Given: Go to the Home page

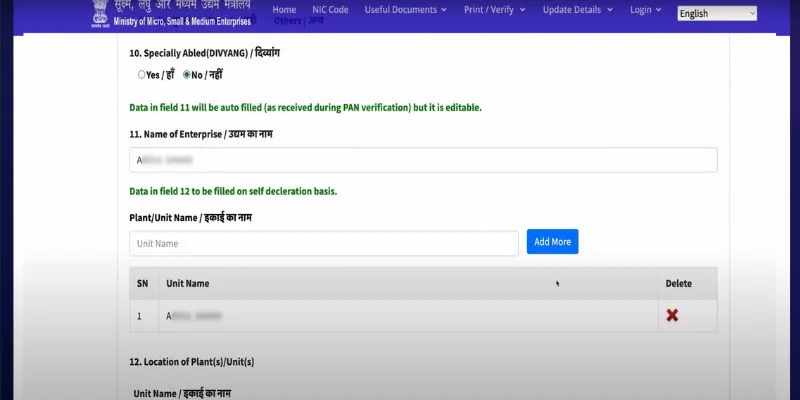Looking at the screenshot, I should [x=284, y=10].
